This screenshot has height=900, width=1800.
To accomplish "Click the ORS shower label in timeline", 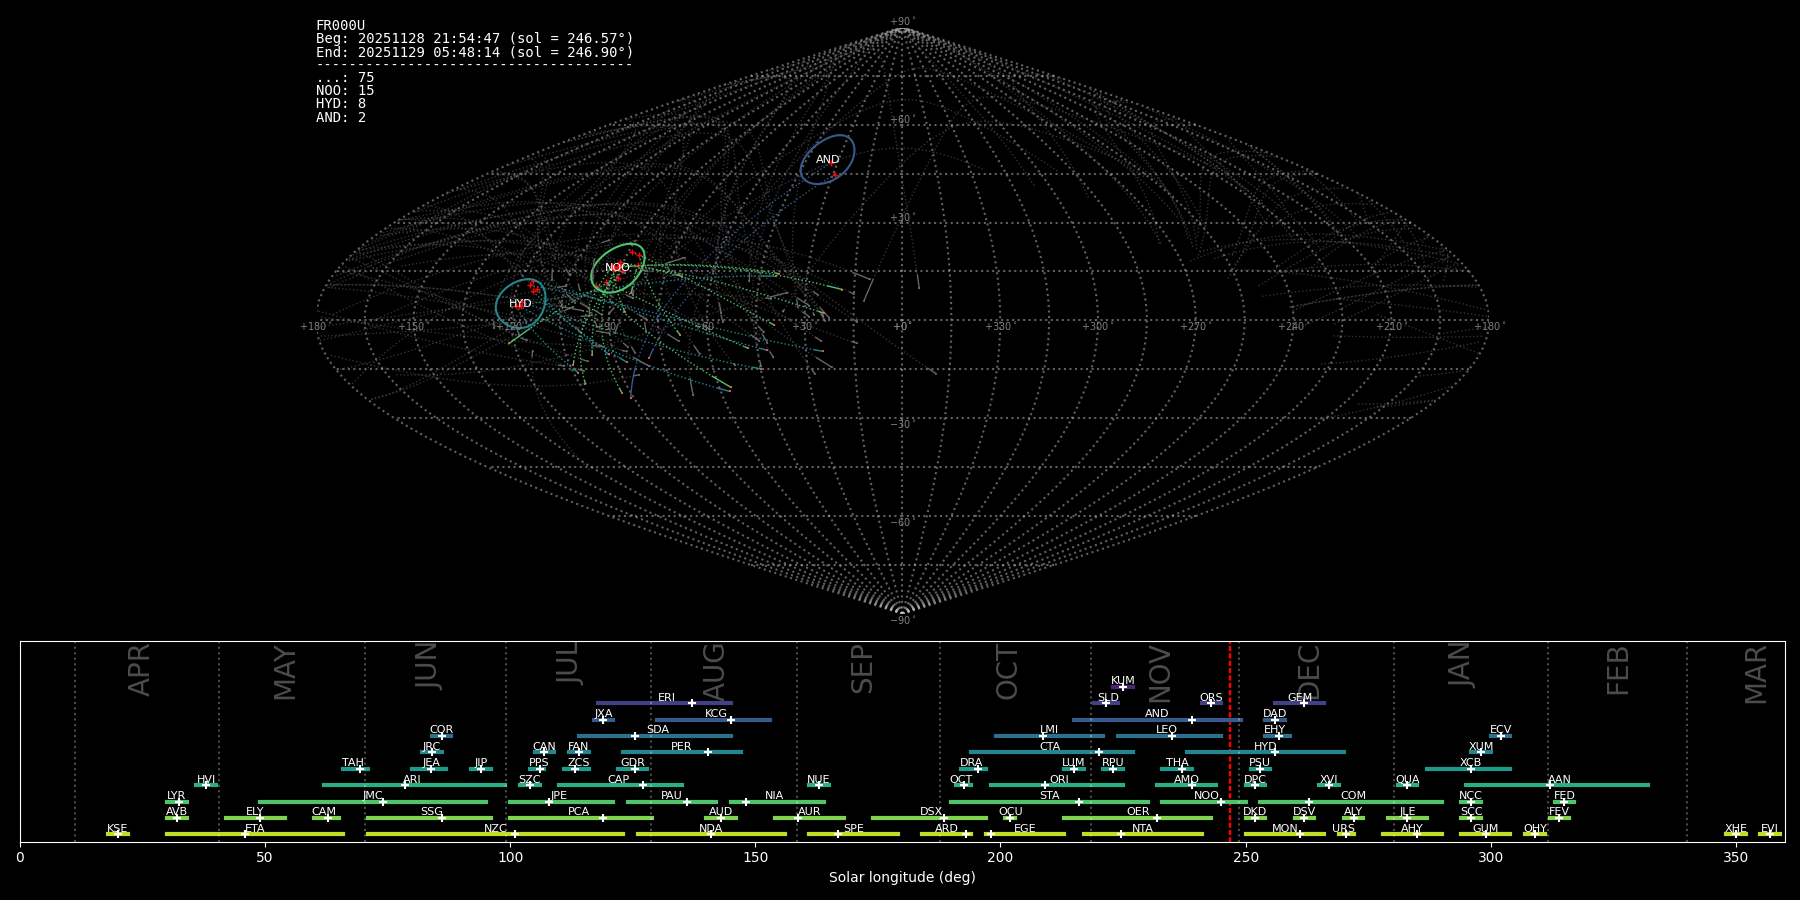I will click(1211, 698).
